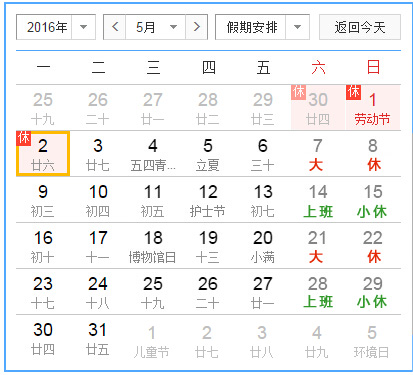Select May 1 劳动节
This screenshot has width=413, height=375.
click(373, 107)
